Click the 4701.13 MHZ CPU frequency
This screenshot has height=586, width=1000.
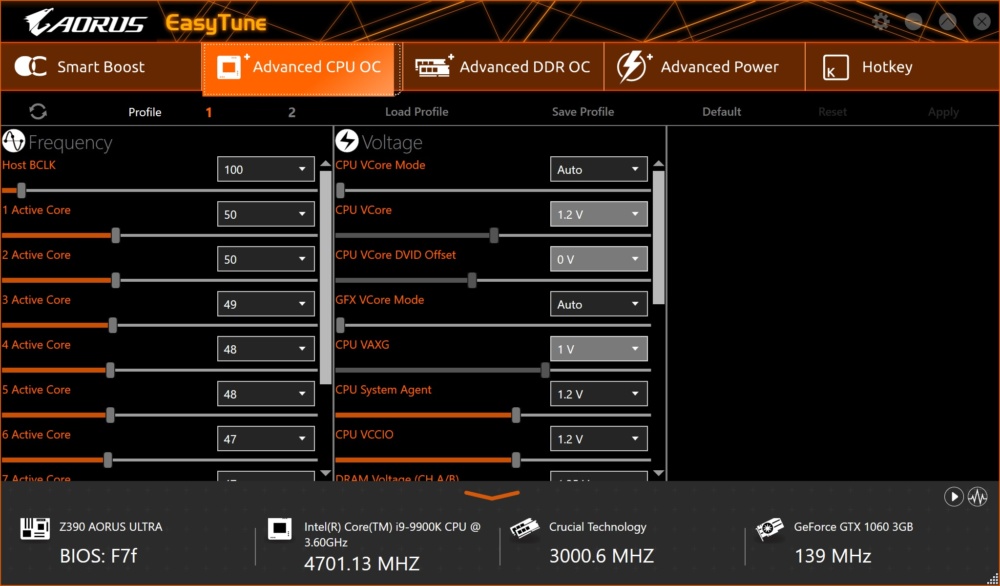pos(362,564)
